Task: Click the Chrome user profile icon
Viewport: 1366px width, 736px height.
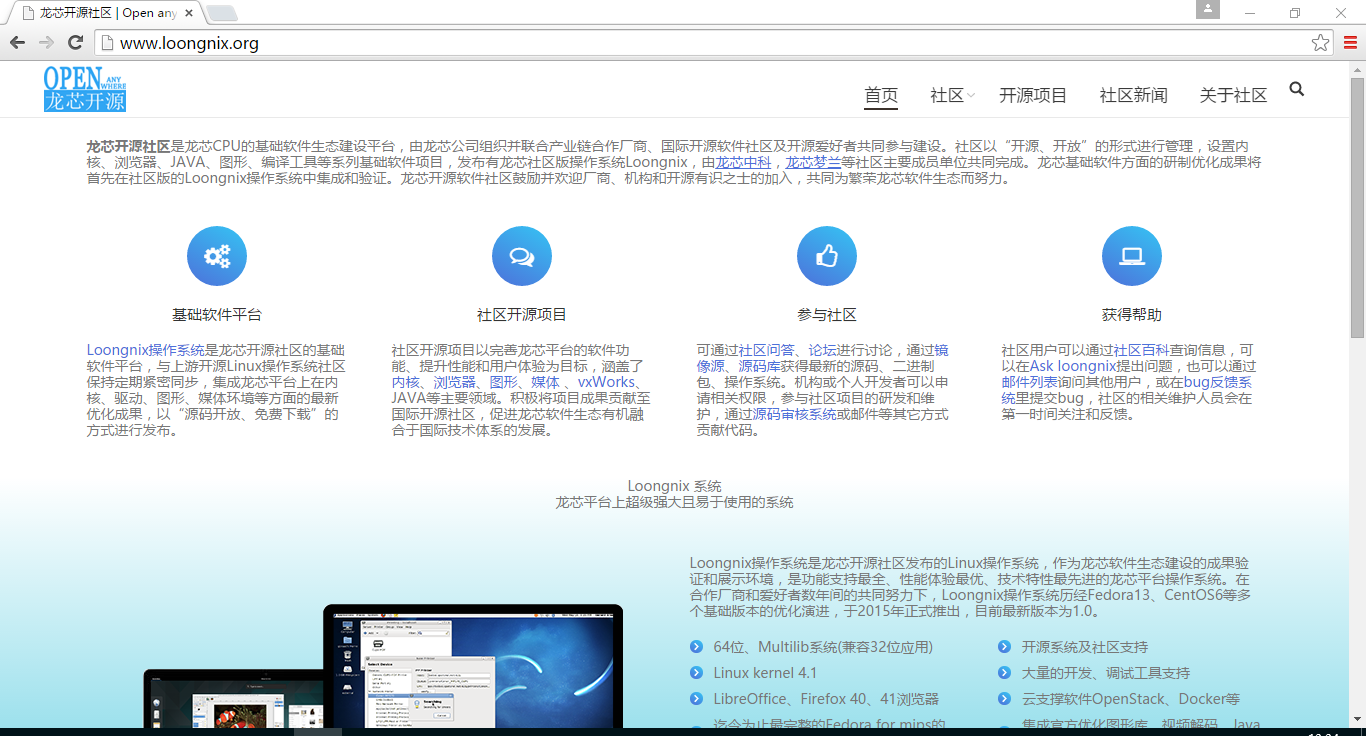Action: click(x=1208, y=9)
